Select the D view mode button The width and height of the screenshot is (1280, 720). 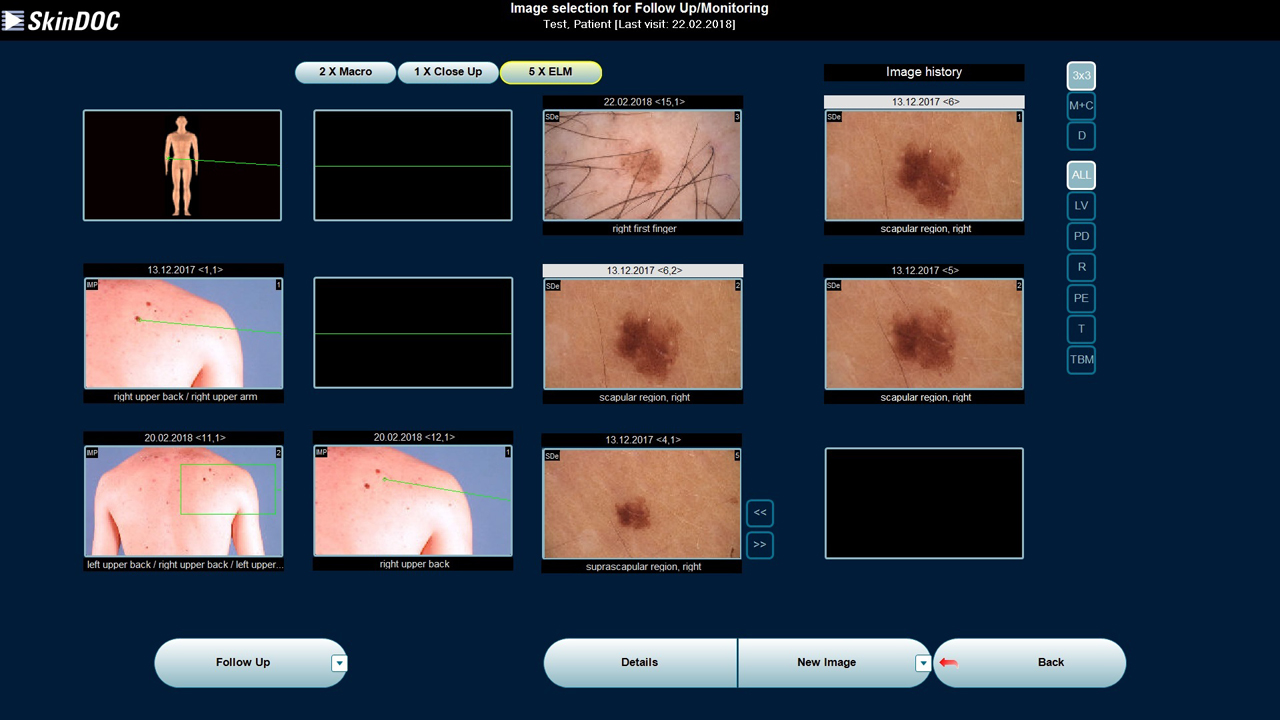[1081, 136]
